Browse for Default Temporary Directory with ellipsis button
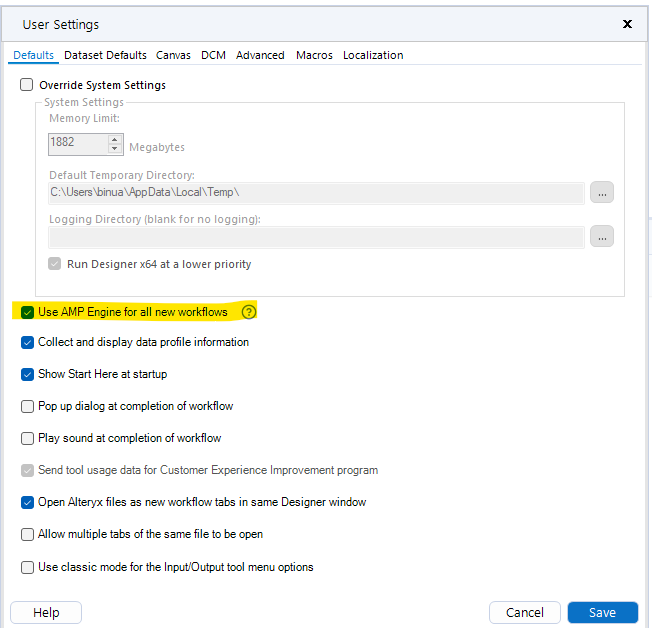Screen dimensions: 652x628 point(601,192)
